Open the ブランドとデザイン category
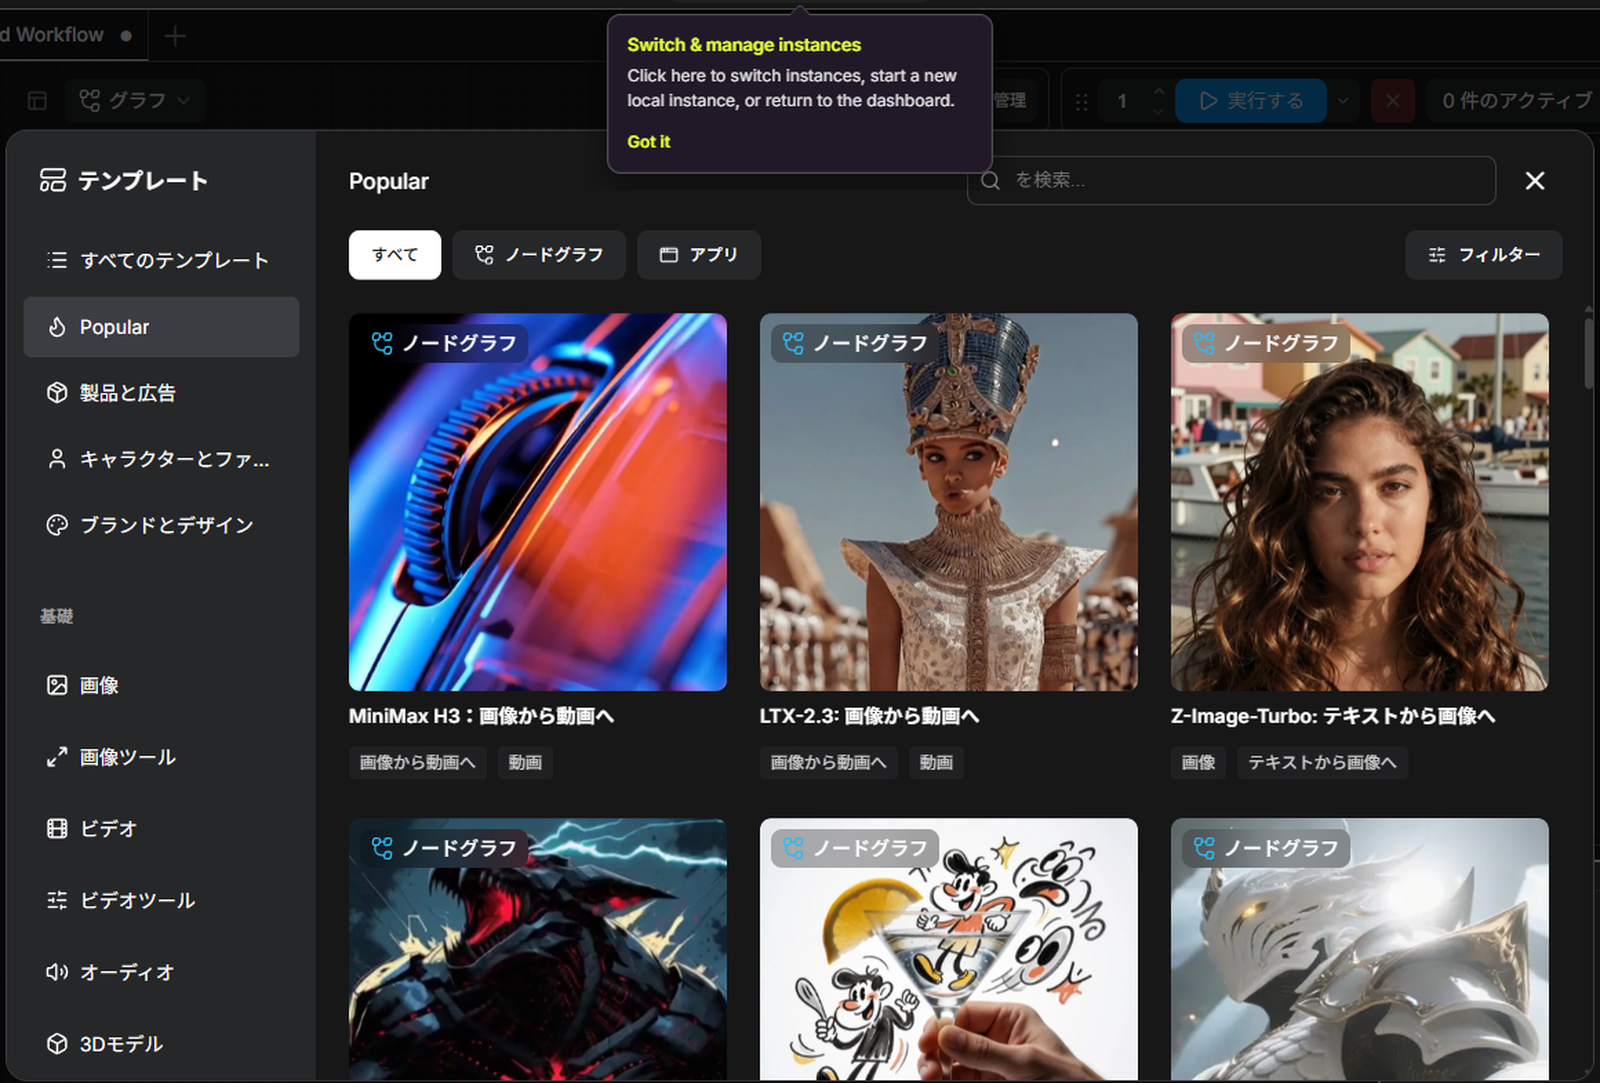The height and width of the screenshot is (1083, 1600). click(x=161, y=525)
